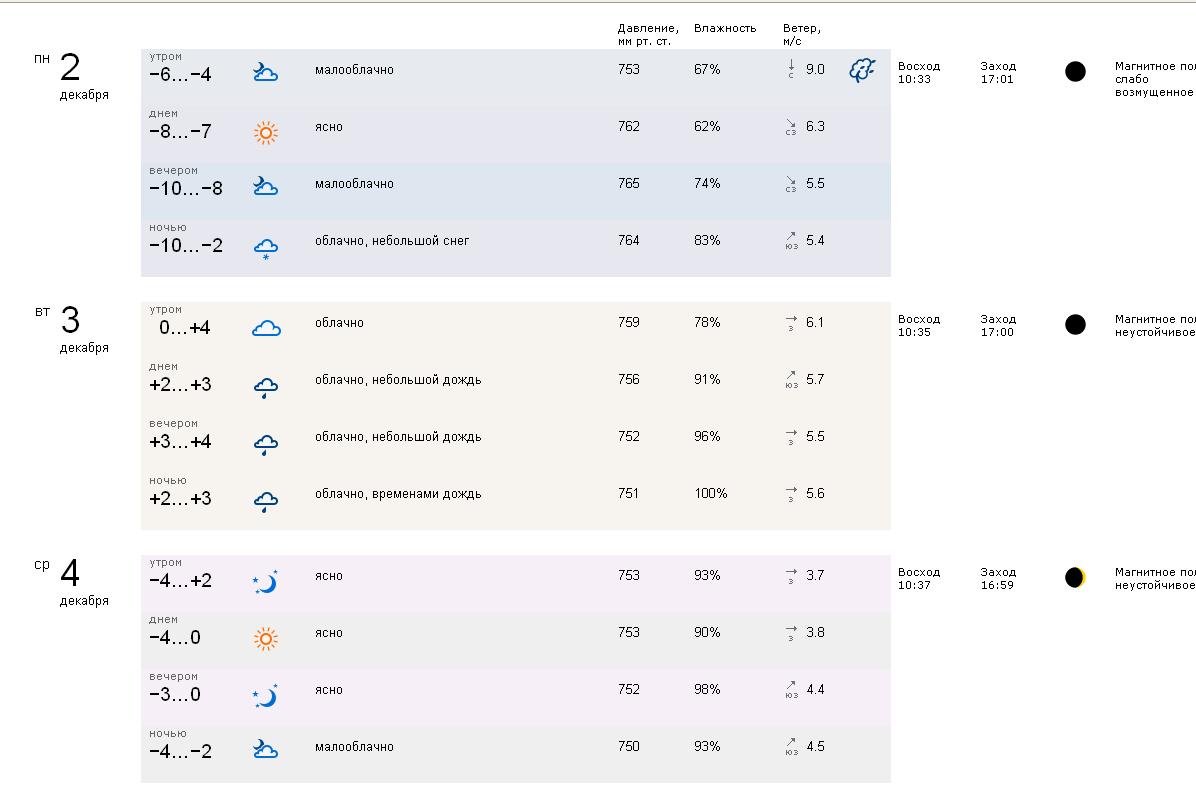
Task: Click the sunny icon for December 4 daytime
Action: 265,638
